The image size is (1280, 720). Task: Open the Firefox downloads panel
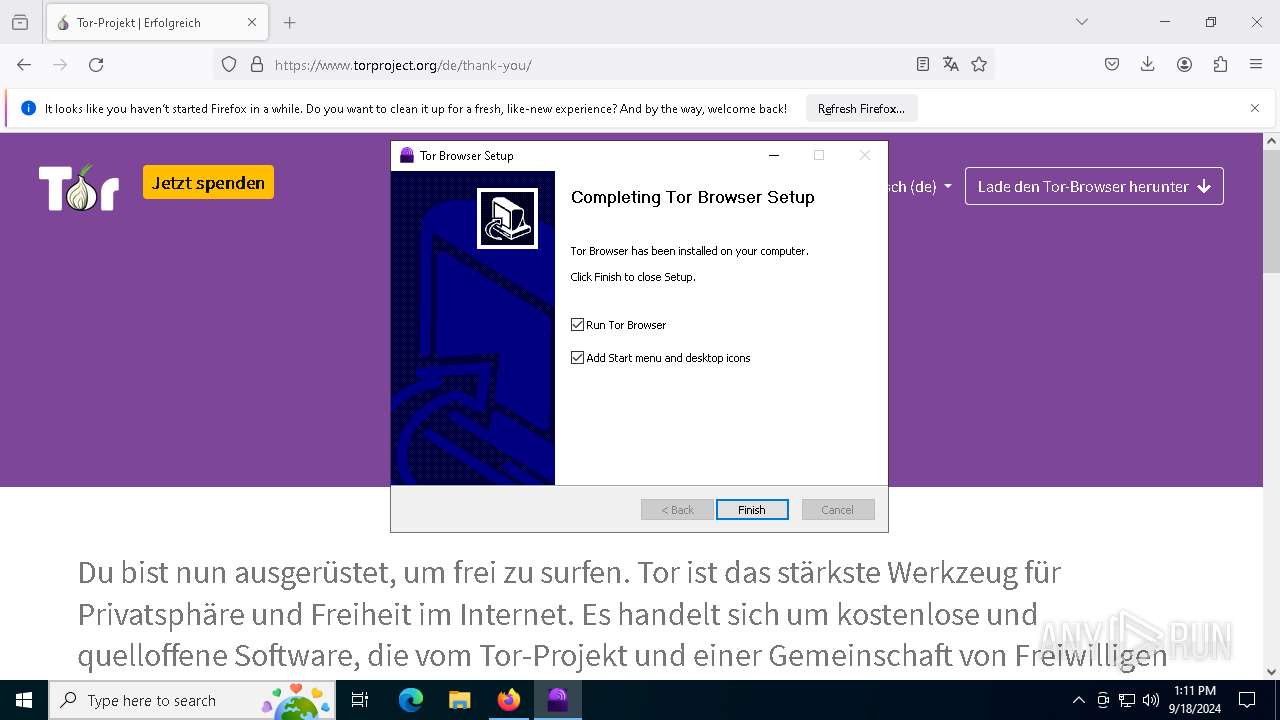click(1148, 64)
